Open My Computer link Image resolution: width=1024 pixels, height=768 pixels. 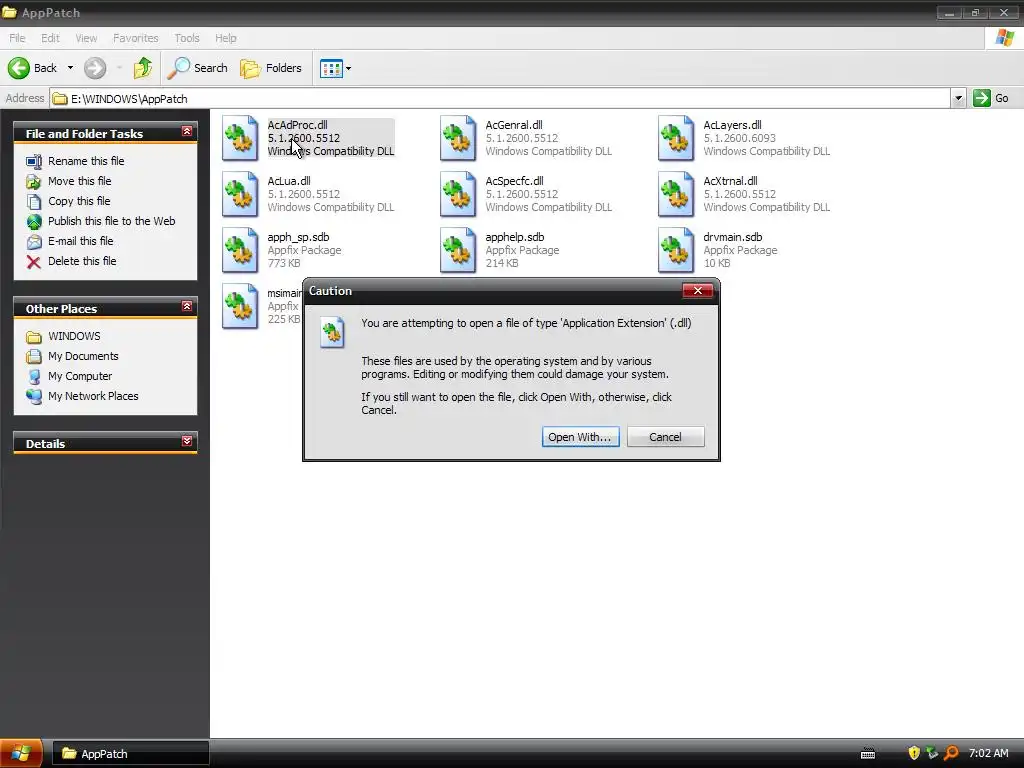[80, 376]
